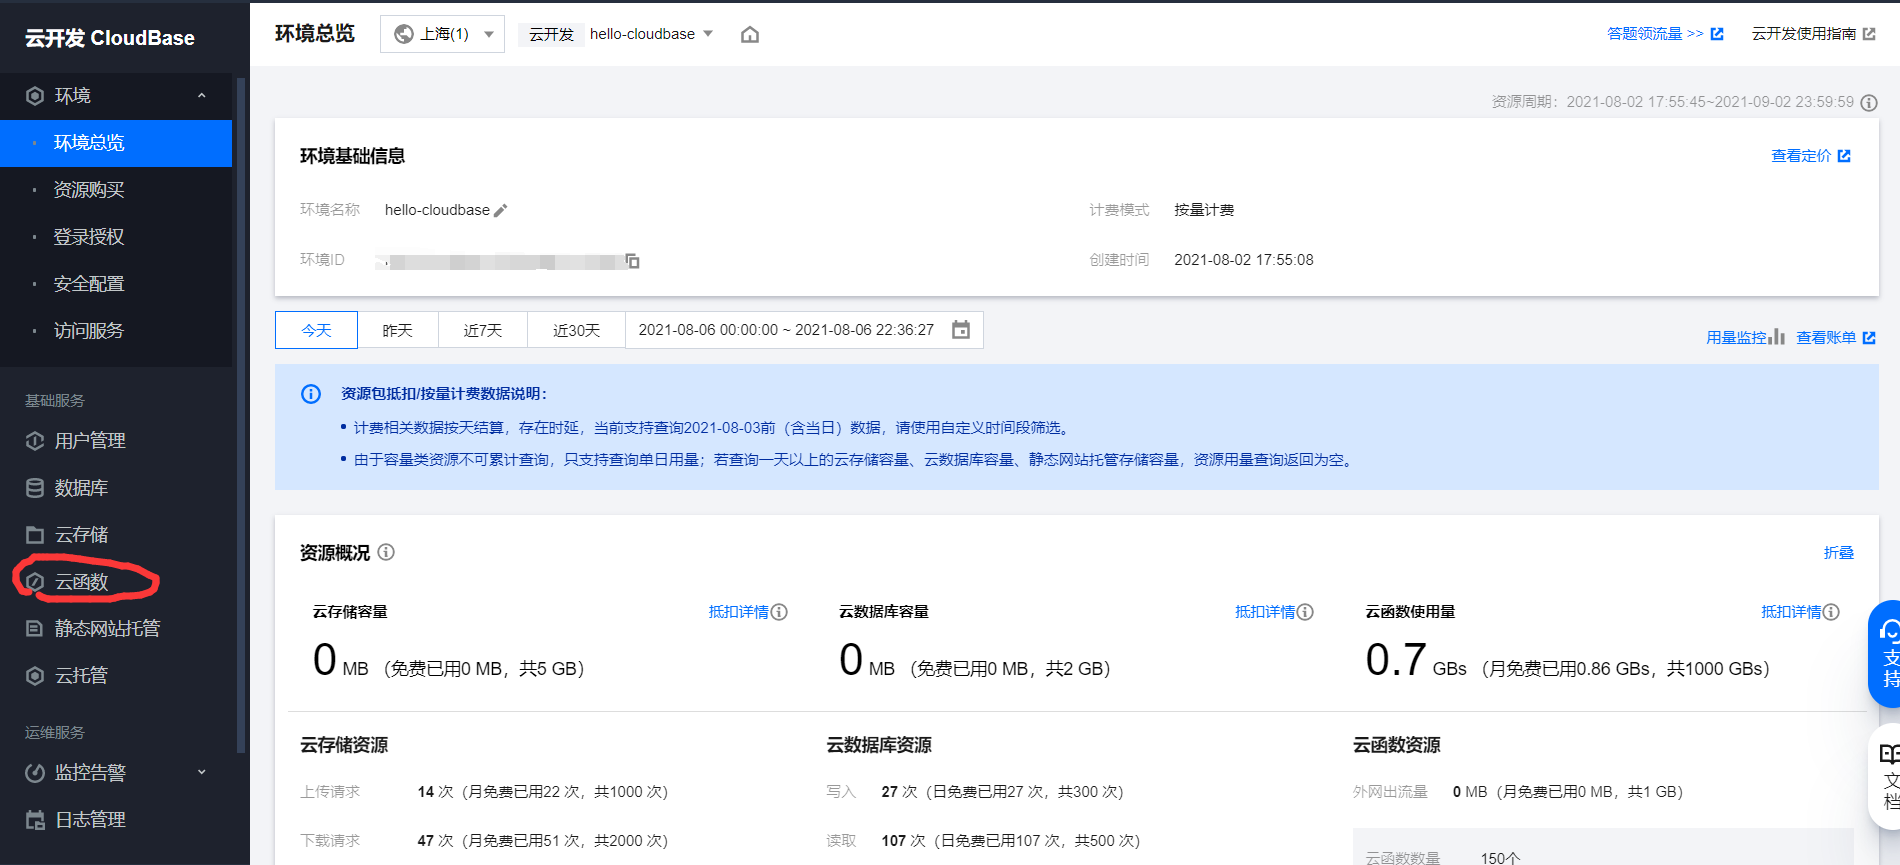Open 查看定价 pricing link
This screenshot has width=1900, height=865.
[x=1811, y=156]
